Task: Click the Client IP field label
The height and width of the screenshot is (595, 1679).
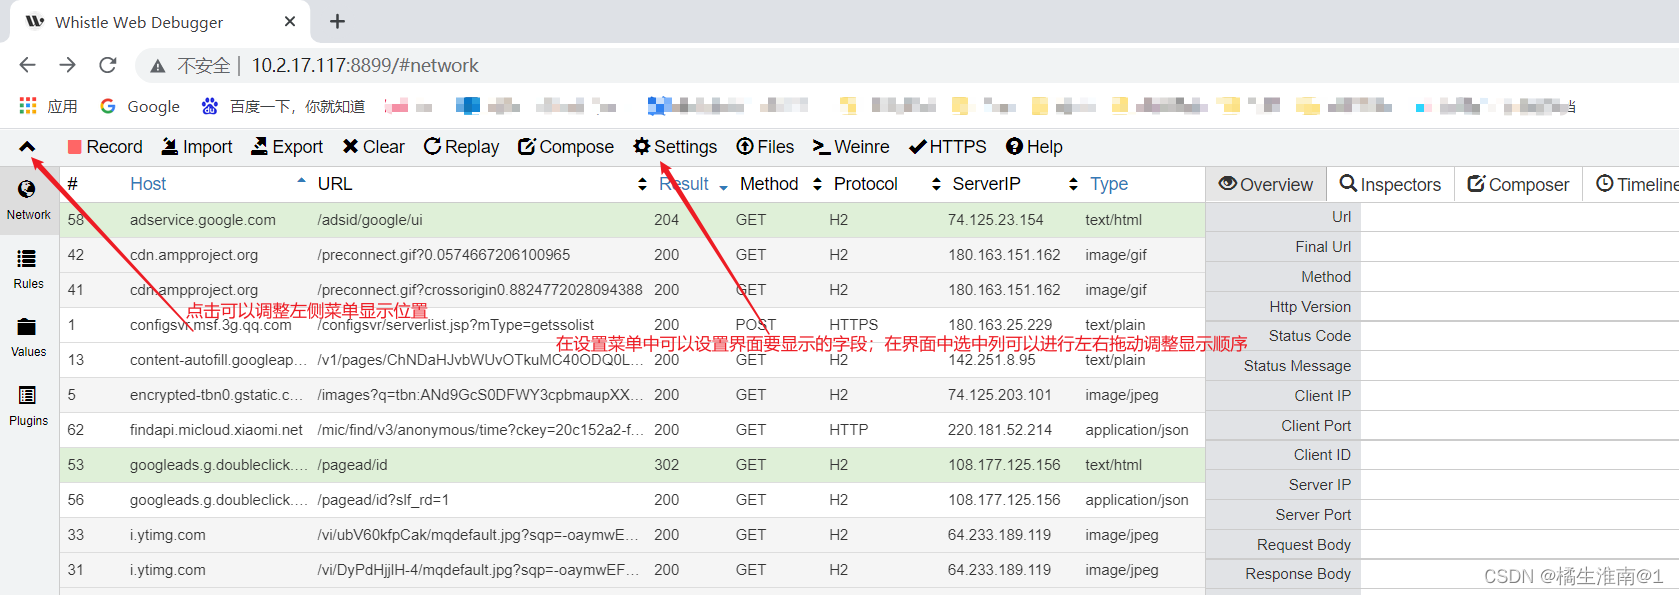Action: pyautogui.click(x=1322, y=396)
